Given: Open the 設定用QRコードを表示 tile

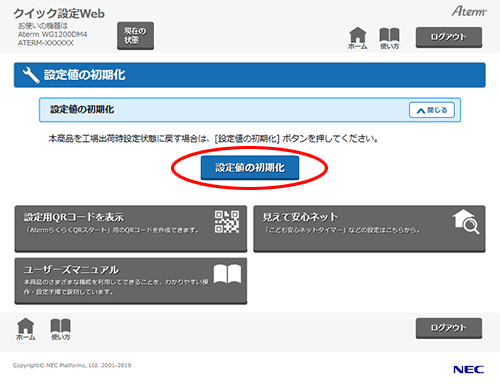Looking at the screenshot, I should (x=131, y=229).
